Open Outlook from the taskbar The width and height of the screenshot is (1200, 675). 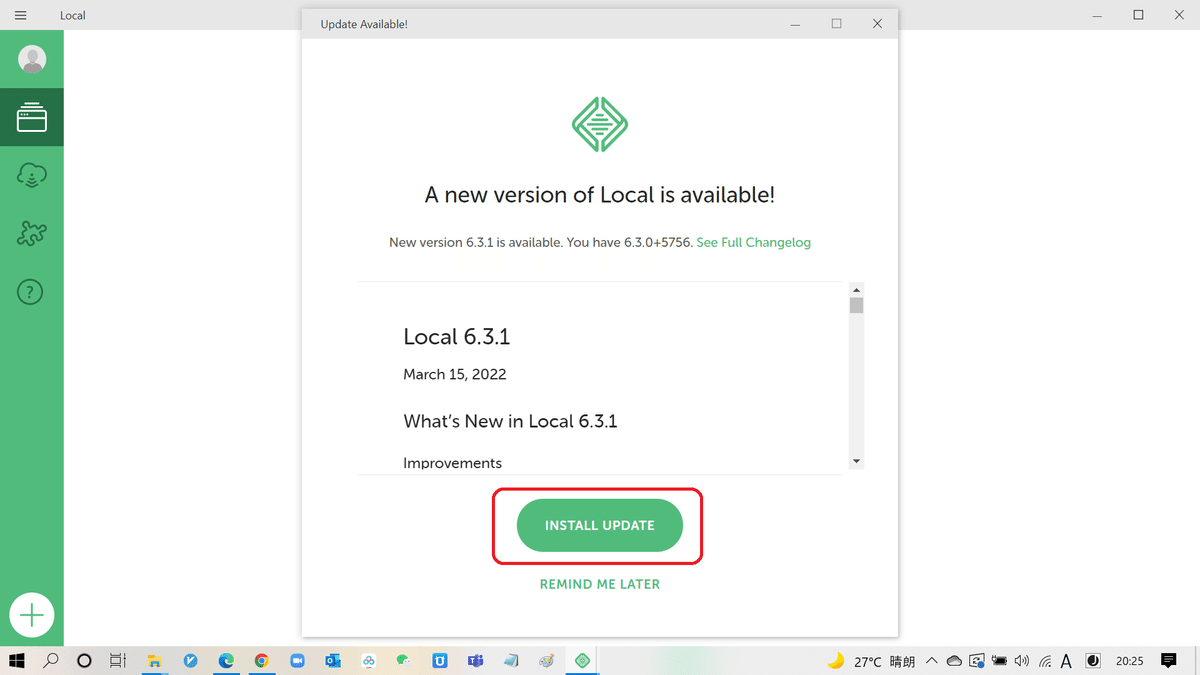333,661
